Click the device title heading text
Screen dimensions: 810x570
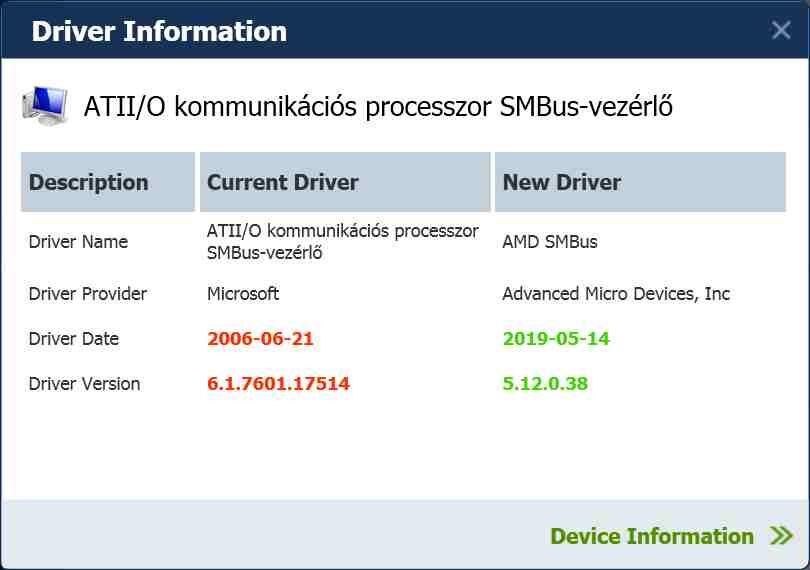tap(378, 107)
